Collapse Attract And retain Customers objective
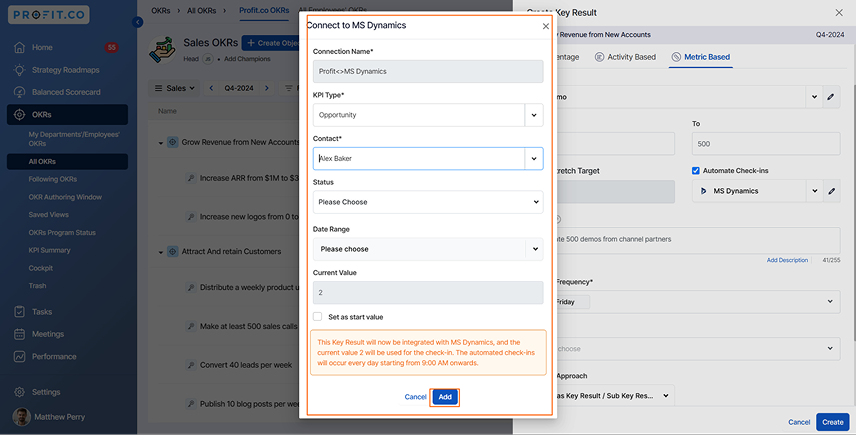Image resolution: width=856 pixels, height=435 pixels. pos(160,252)
